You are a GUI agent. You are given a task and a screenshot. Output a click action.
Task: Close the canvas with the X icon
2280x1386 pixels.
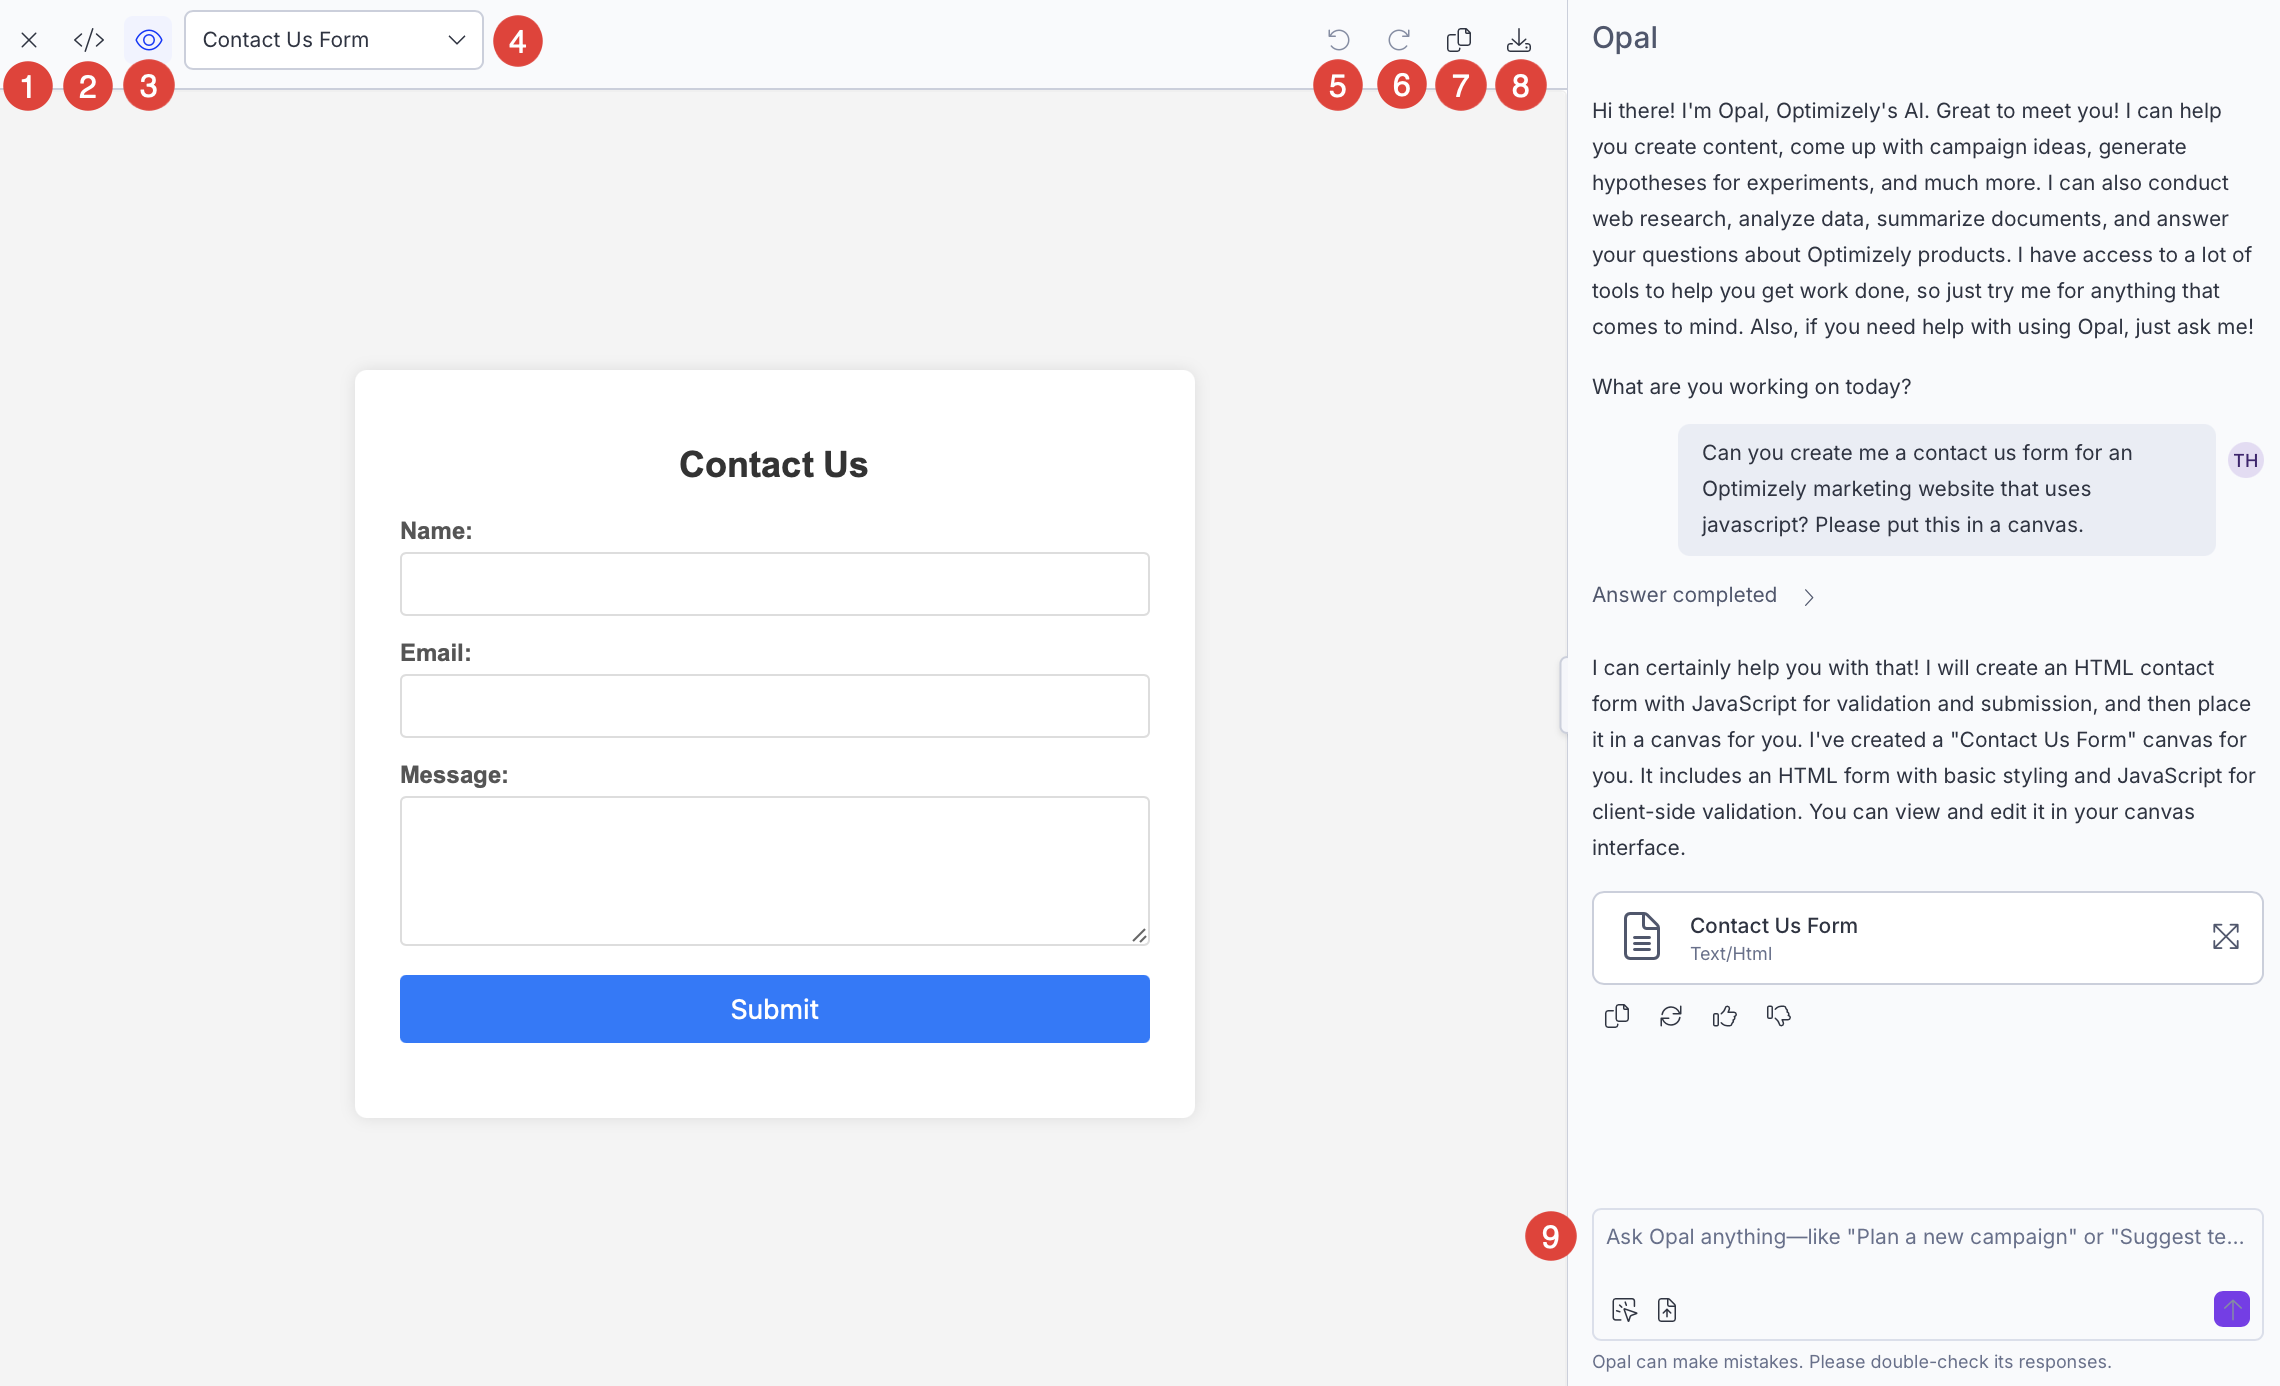(x=29, y=40)
